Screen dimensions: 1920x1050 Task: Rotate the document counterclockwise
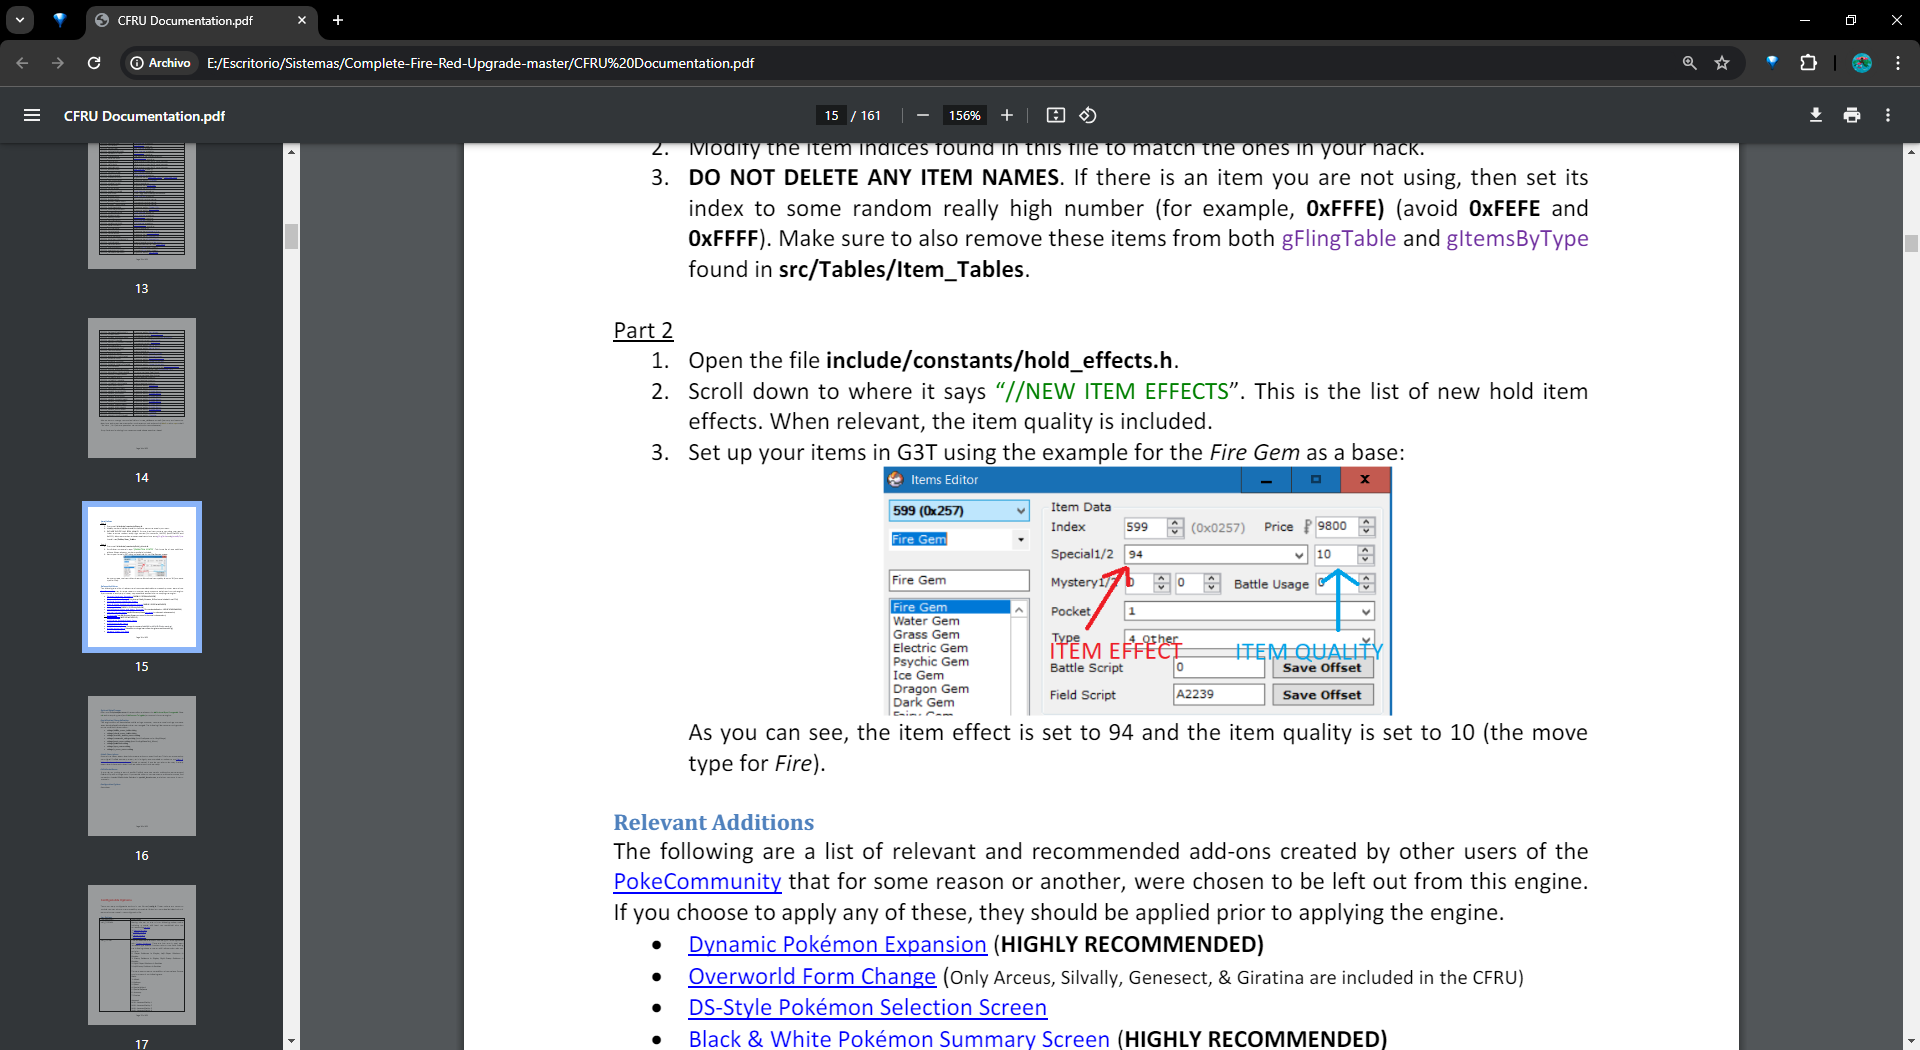tap(1088, 115)
